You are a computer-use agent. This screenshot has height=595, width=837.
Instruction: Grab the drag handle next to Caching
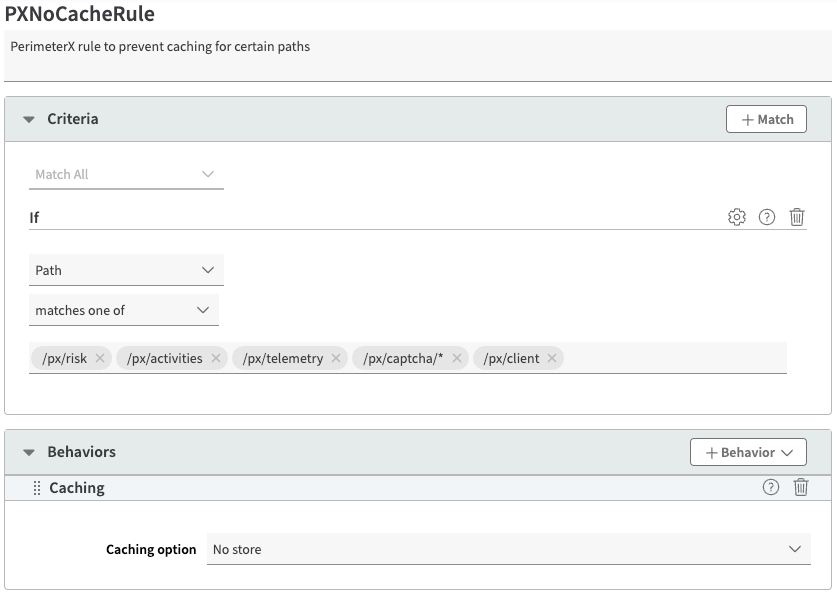point(37,488)
